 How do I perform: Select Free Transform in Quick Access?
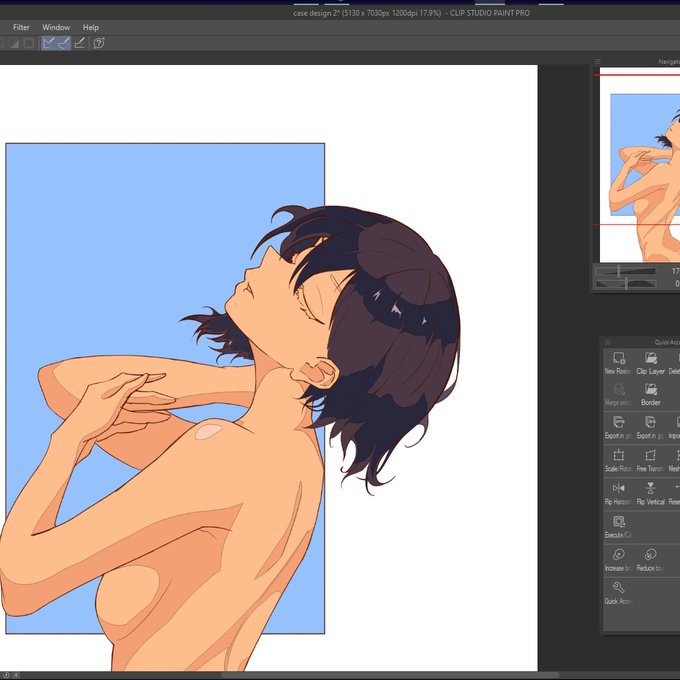pos(650,460)
